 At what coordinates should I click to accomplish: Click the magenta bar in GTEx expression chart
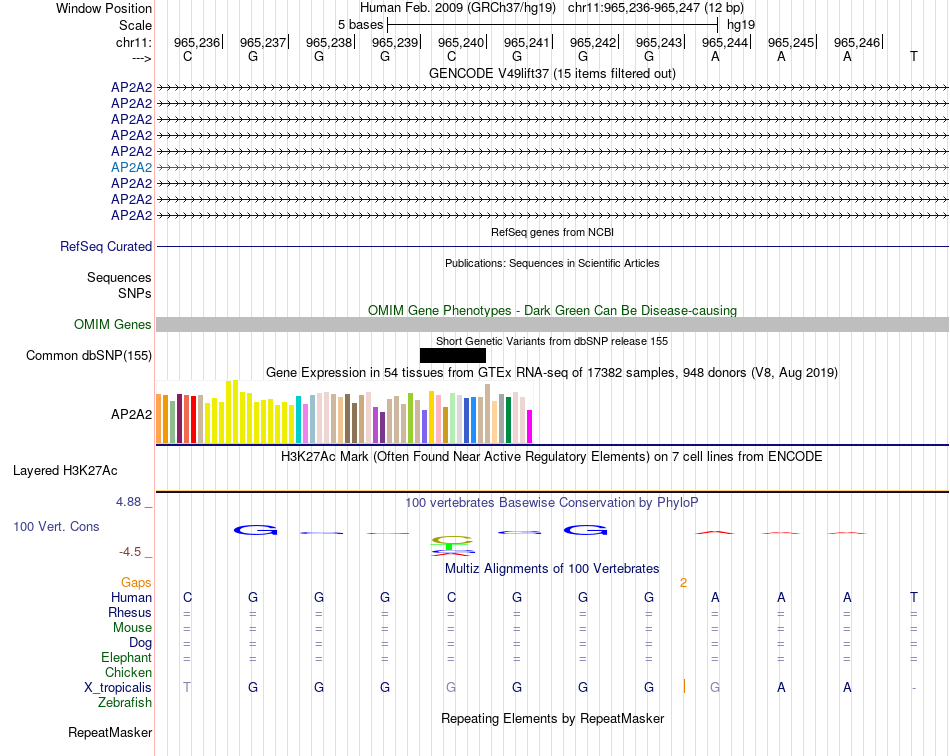pyautogui.click(x=530, y=426)
